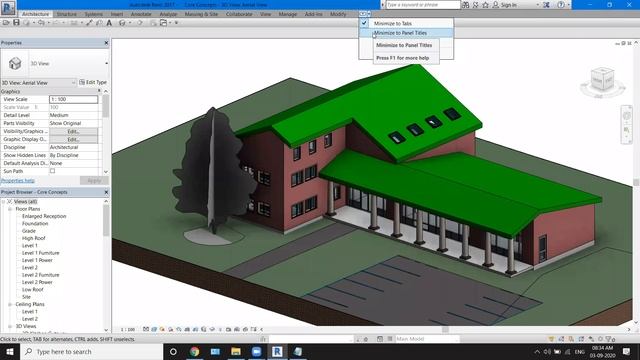Click the Apply button in Properties
This screenshot has height=360, width=640.
click(94, 180)
